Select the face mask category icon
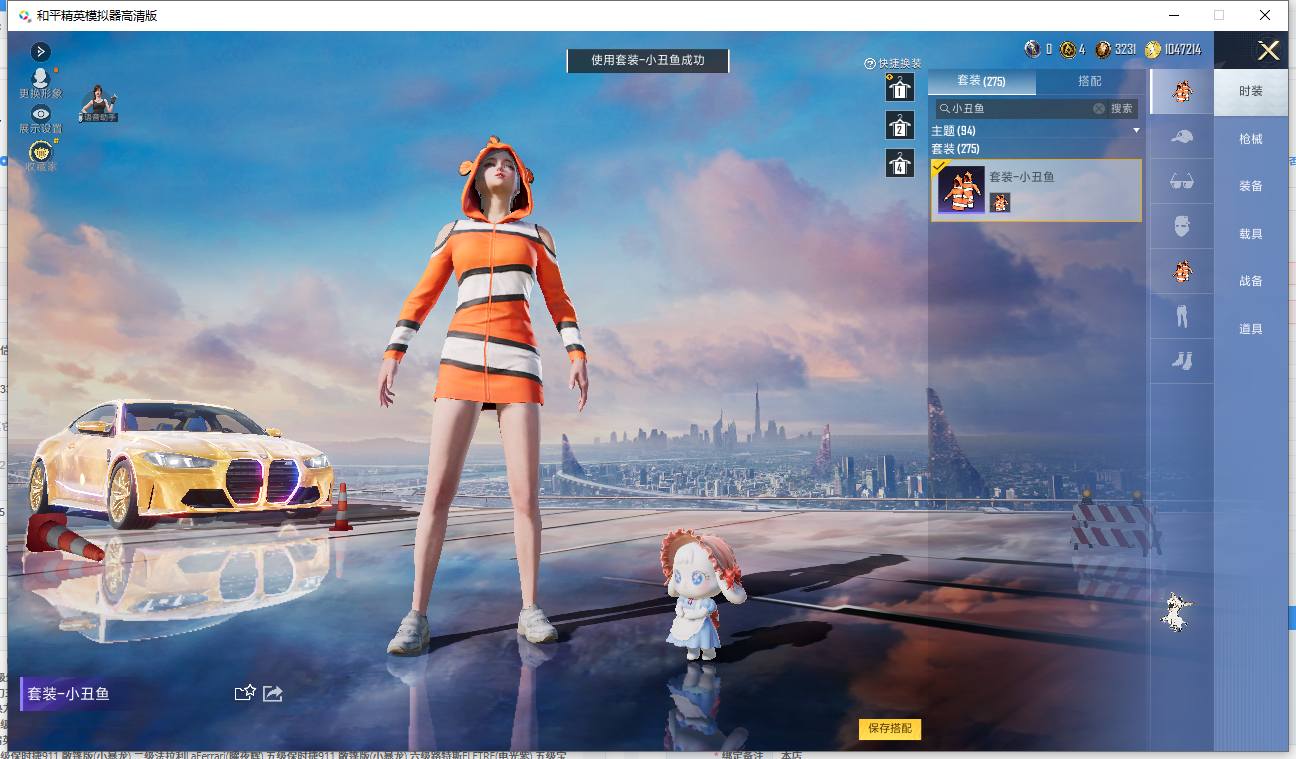 pyautogui.click(x=1182, y=226)
